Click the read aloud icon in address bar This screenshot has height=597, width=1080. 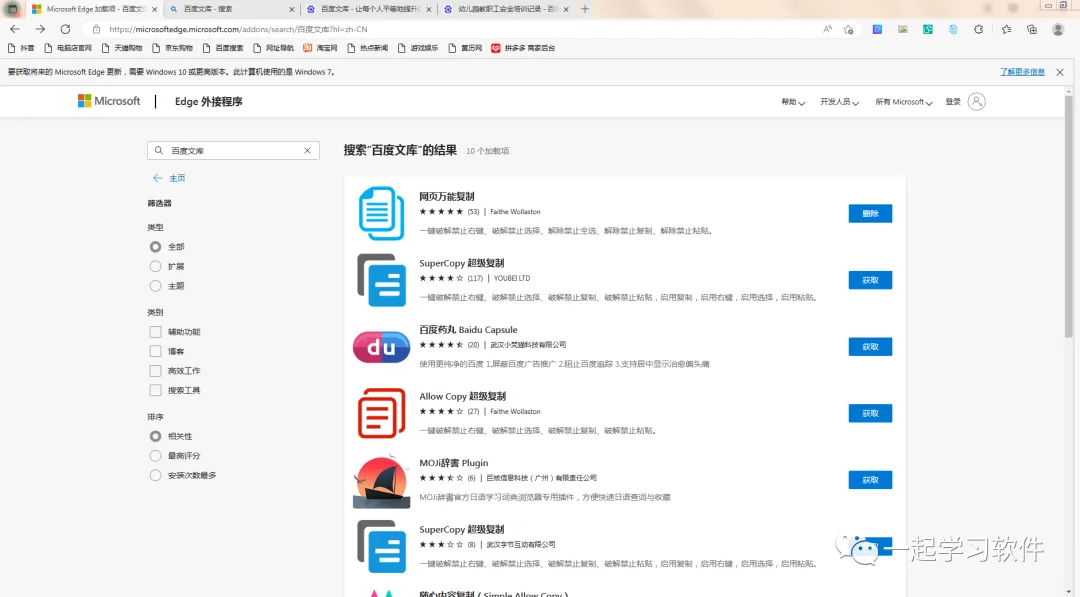click(x=827, y=29)
